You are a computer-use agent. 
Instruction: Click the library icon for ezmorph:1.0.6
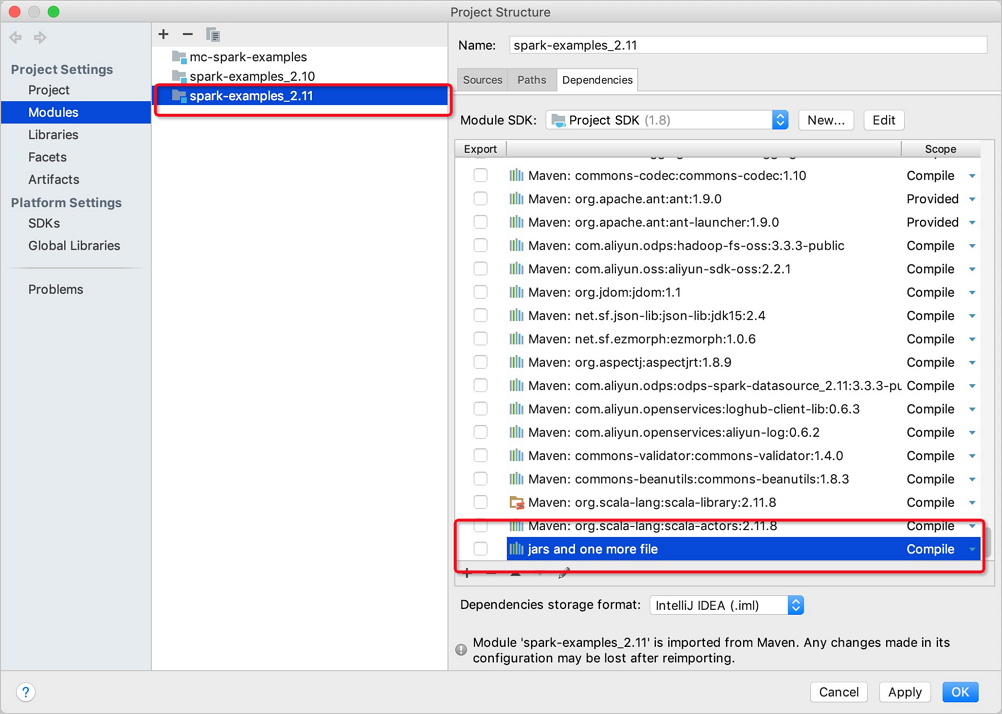pos(516,339)
